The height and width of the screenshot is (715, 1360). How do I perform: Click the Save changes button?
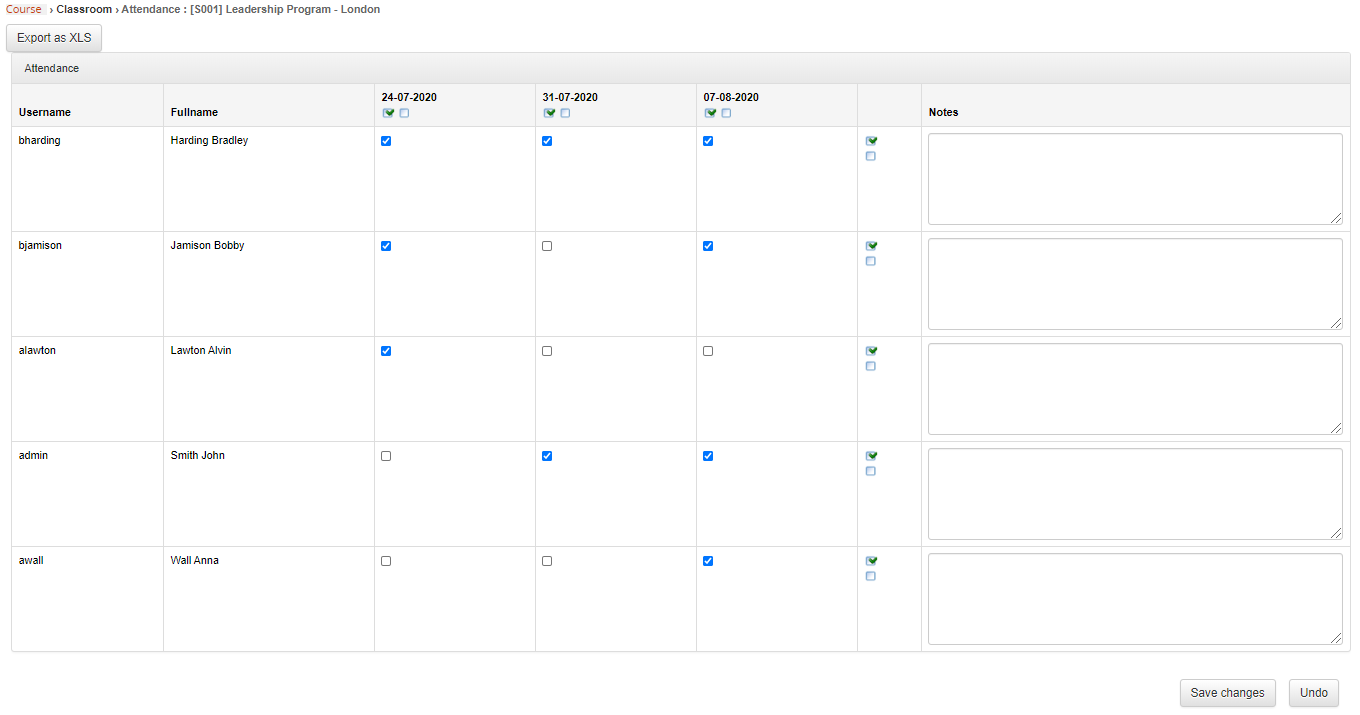1227,692
